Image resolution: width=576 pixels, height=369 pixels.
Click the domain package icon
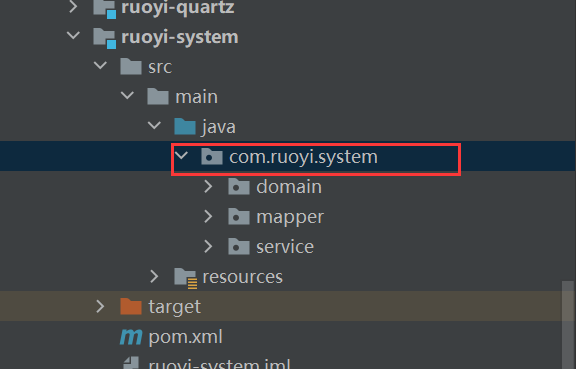239,187
